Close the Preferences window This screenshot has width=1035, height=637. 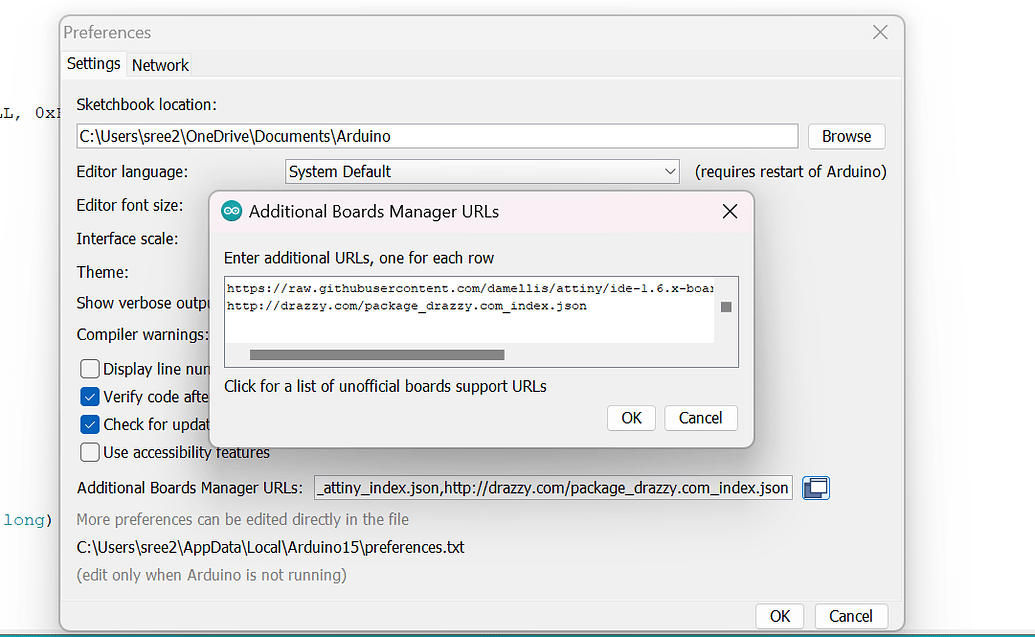tap(880, 32)
